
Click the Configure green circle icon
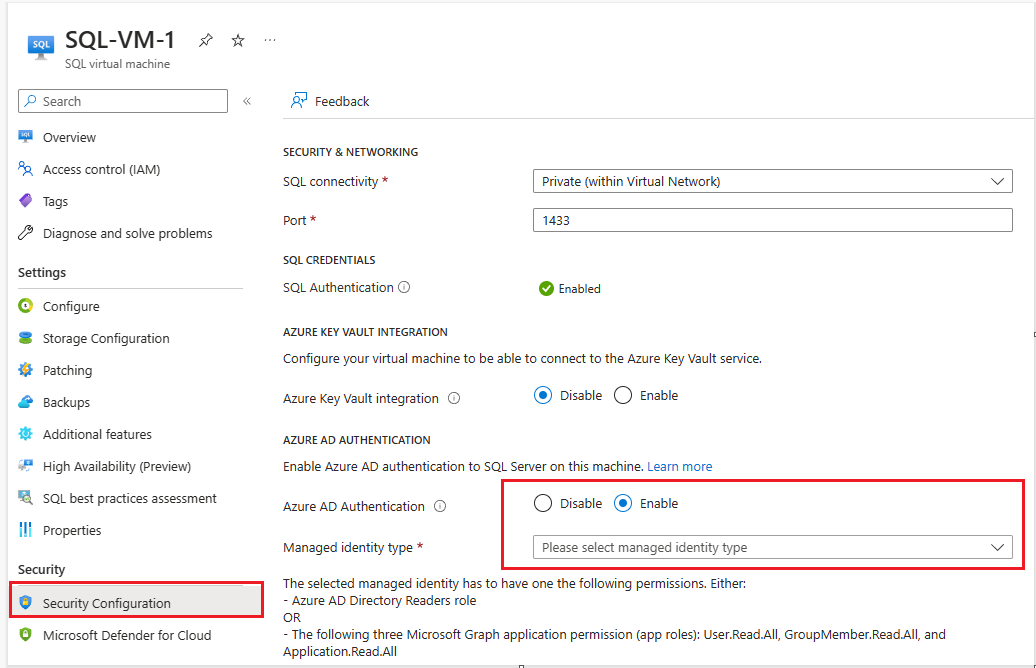click(26, 306)
